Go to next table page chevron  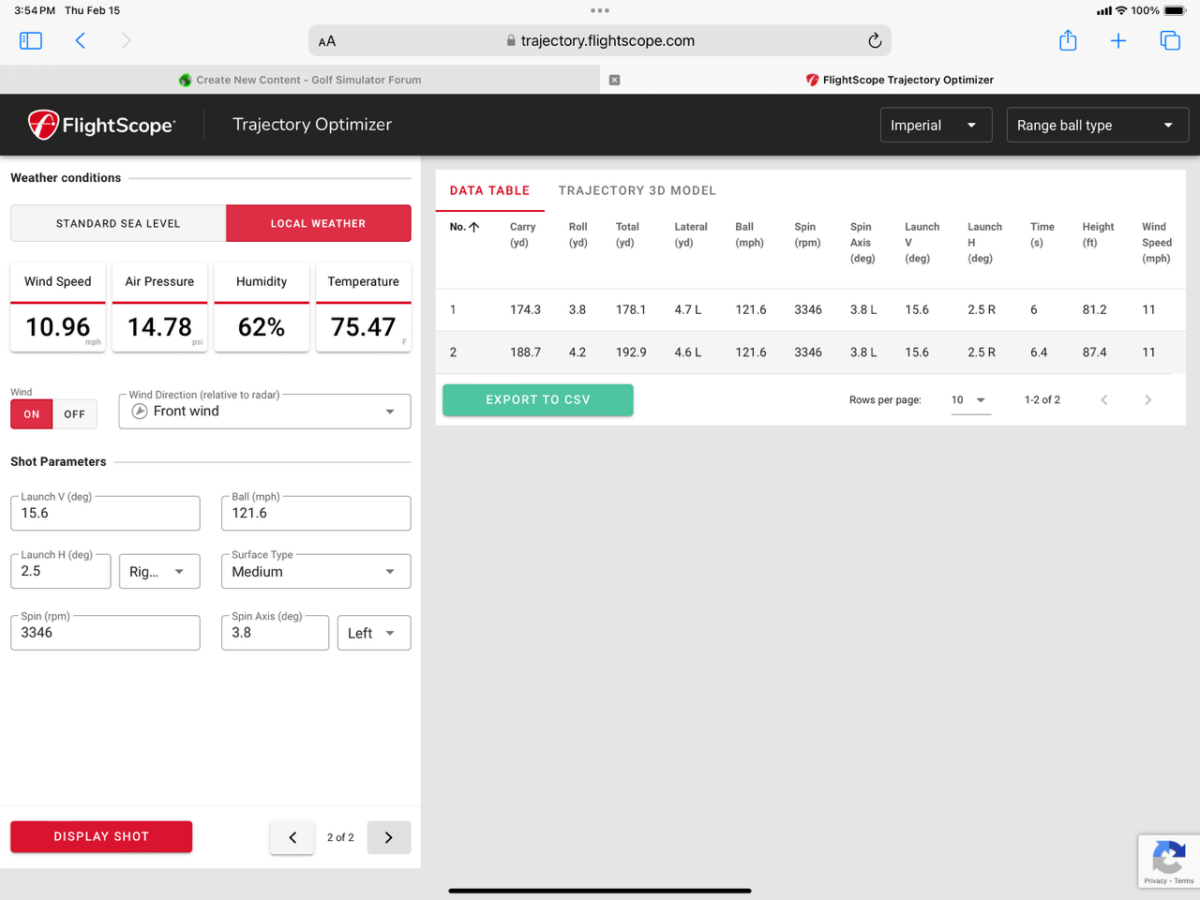1148,400
